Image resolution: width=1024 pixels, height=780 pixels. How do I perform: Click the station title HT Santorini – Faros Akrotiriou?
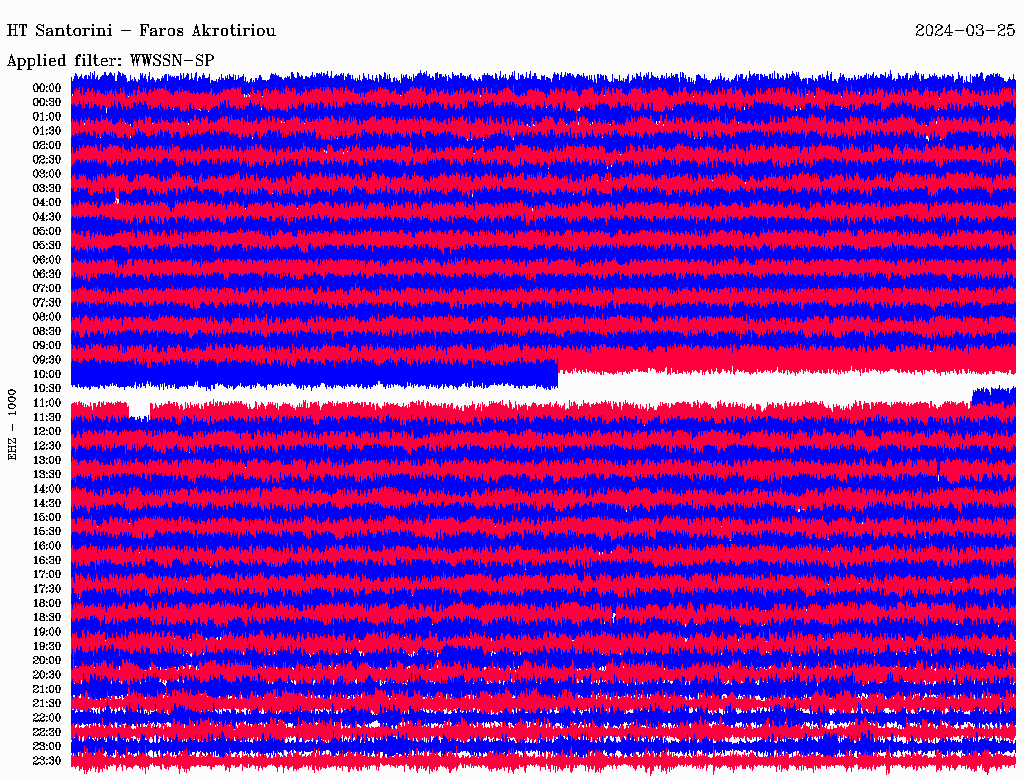click(141, 31)
